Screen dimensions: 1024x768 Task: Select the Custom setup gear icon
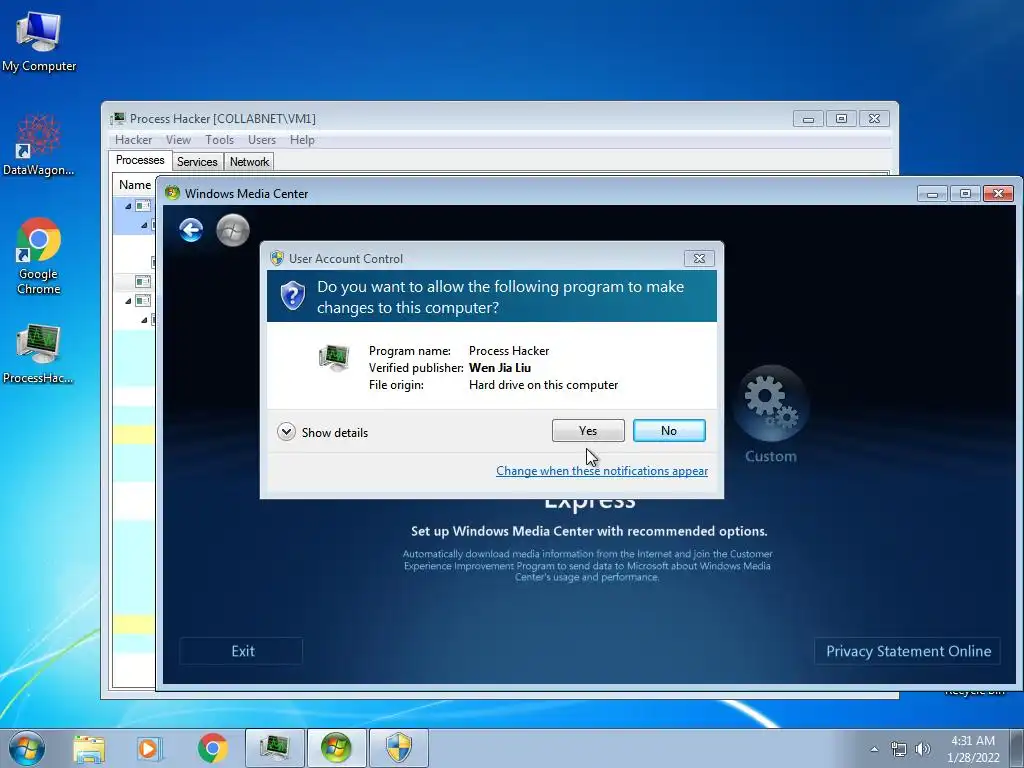(771, 403)
